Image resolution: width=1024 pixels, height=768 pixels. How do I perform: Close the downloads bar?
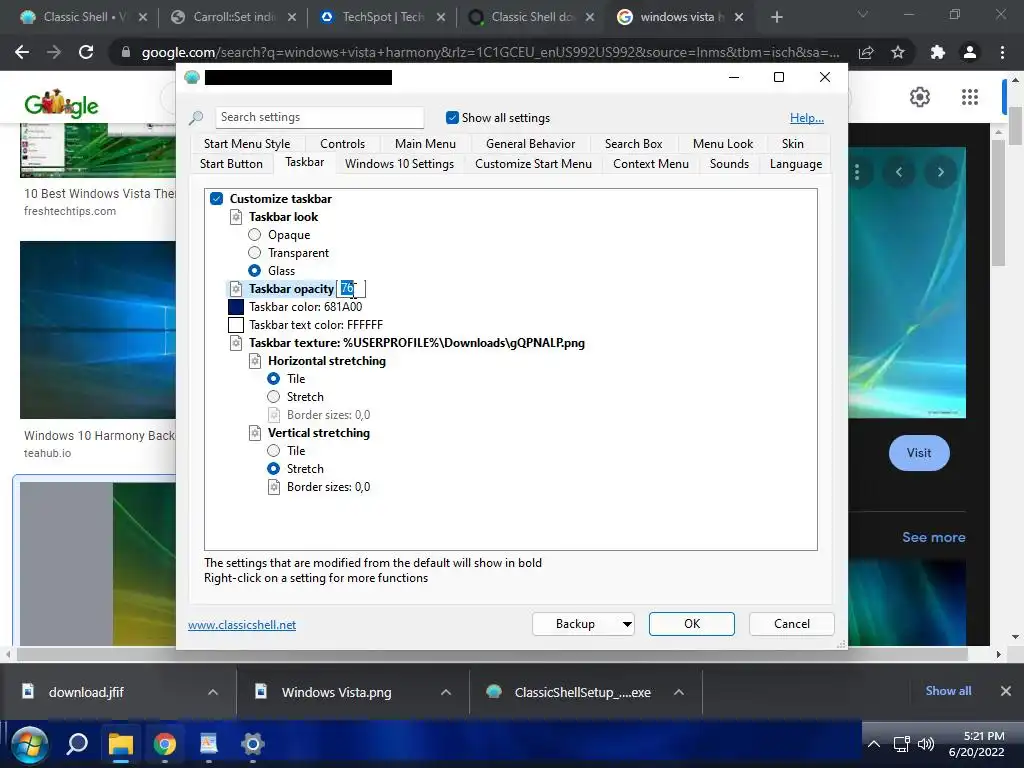pyautogui.click(x=1006, y=691)
